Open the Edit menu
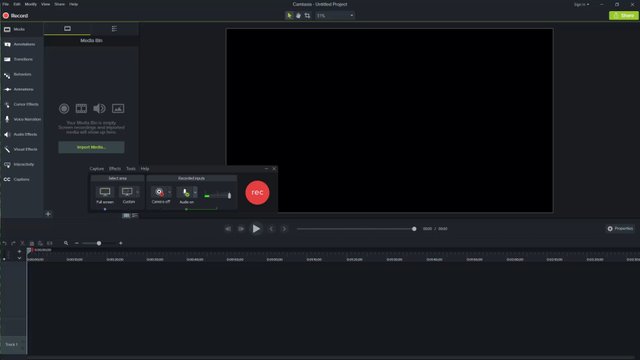 (17, 4)
